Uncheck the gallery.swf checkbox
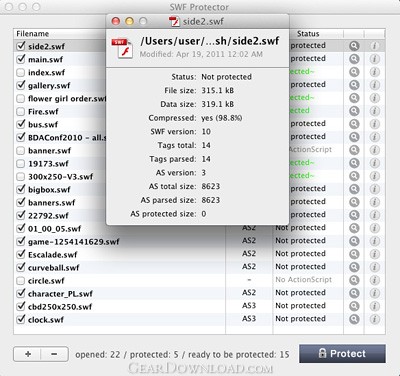400x376 pixels. (x=21, y=85)
